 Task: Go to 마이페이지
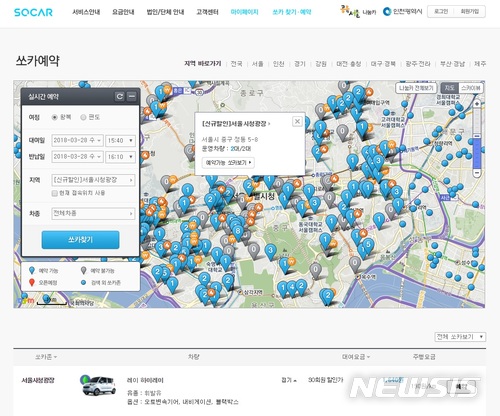click(x=244, y=12)
